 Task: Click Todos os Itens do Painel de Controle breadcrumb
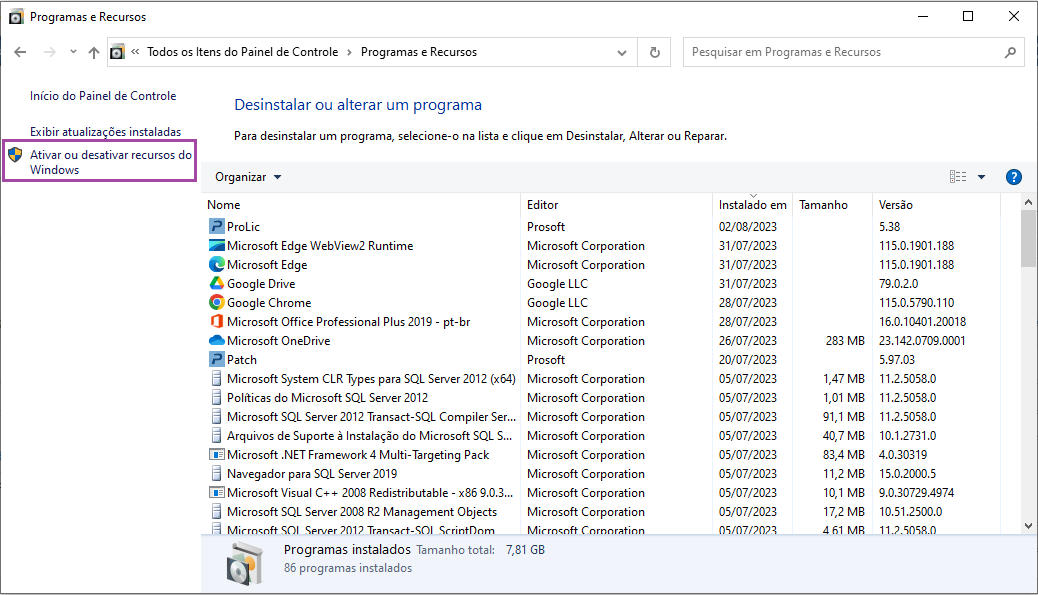[x=242, y=52]
